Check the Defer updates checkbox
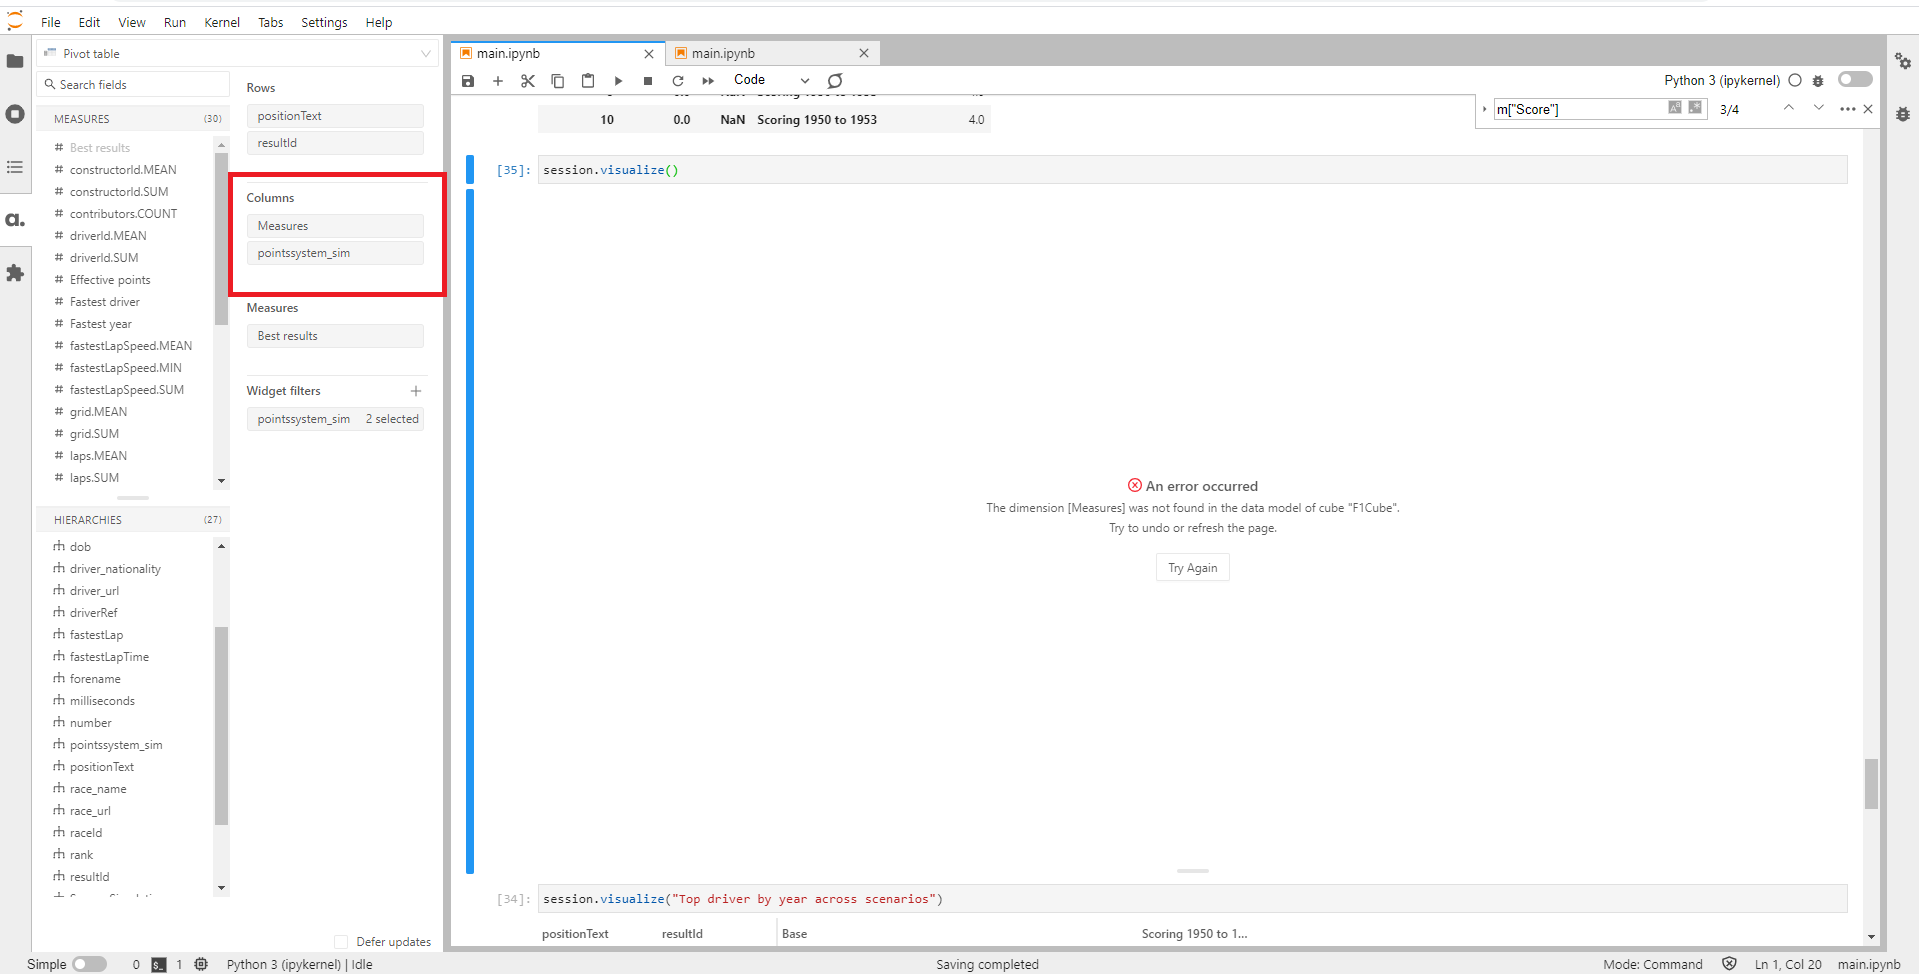Viewport: 1919px width, 974px height. 341,941
